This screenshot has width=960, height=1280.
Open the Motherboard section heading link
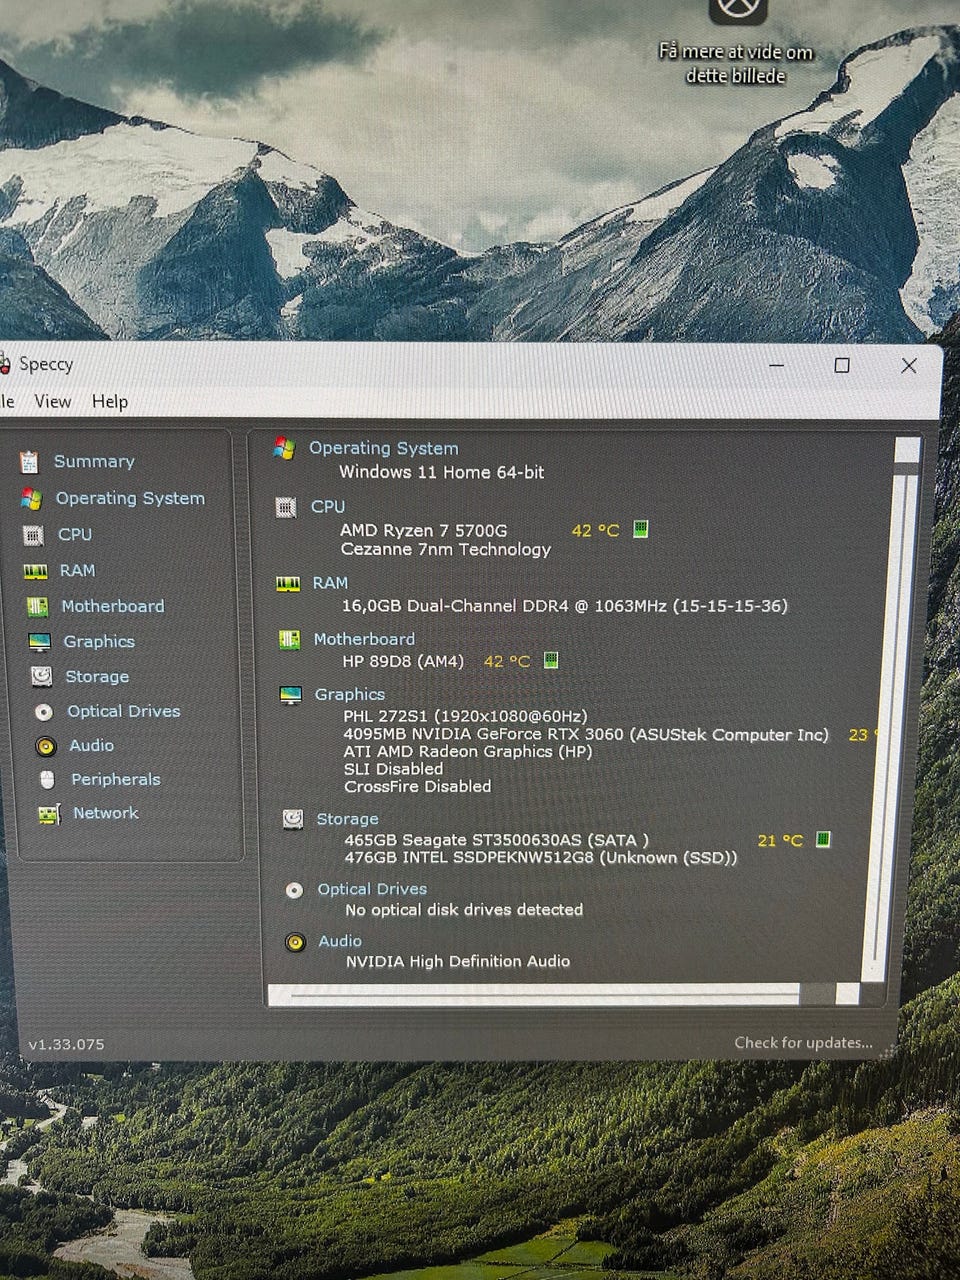364,639
